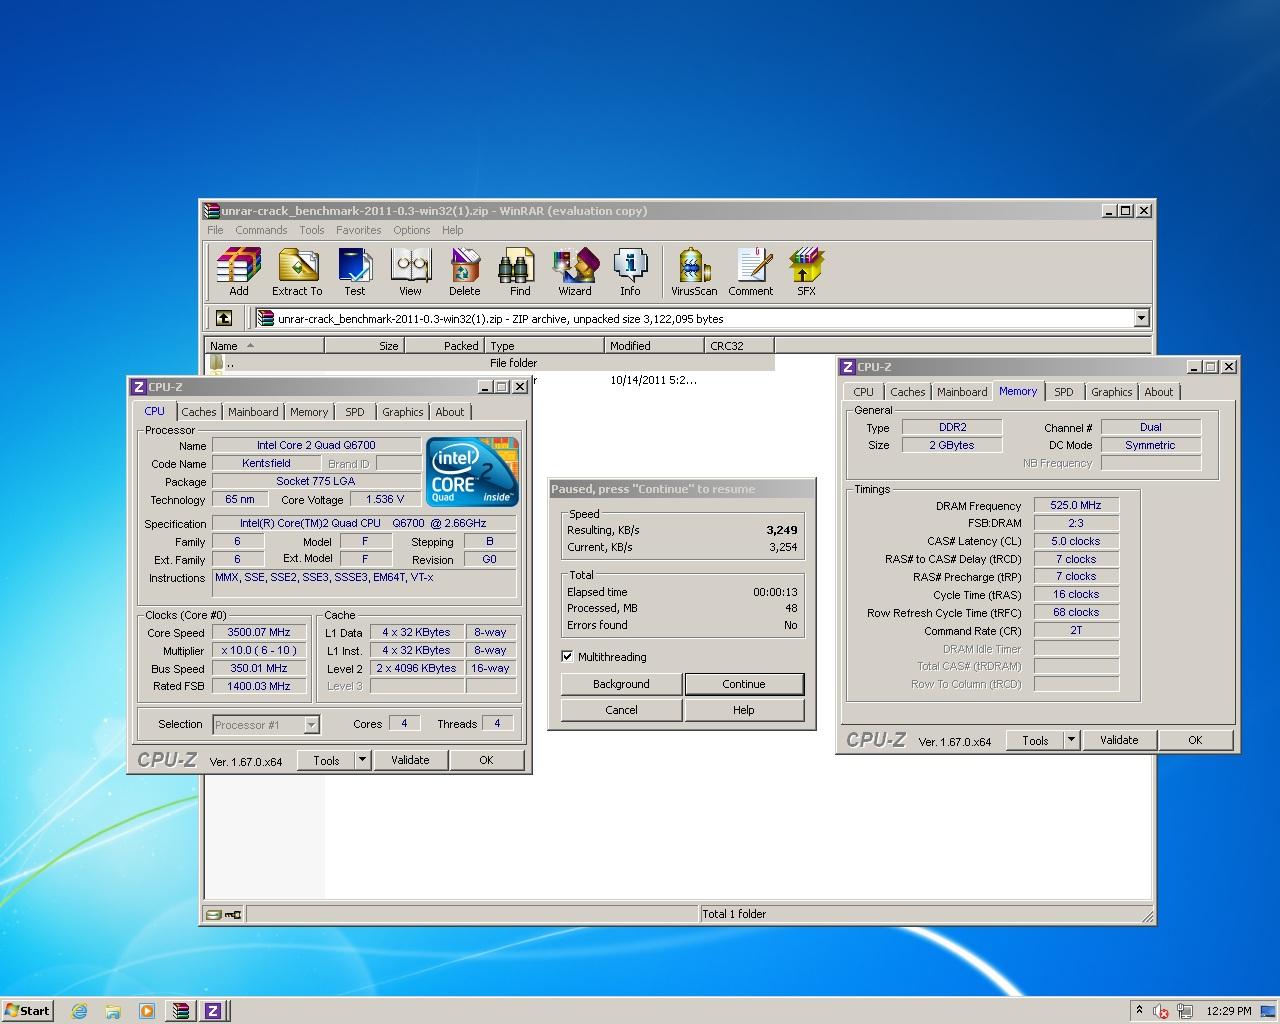Open Graphics tab in right CPU-Z window

click(1112, 392)
